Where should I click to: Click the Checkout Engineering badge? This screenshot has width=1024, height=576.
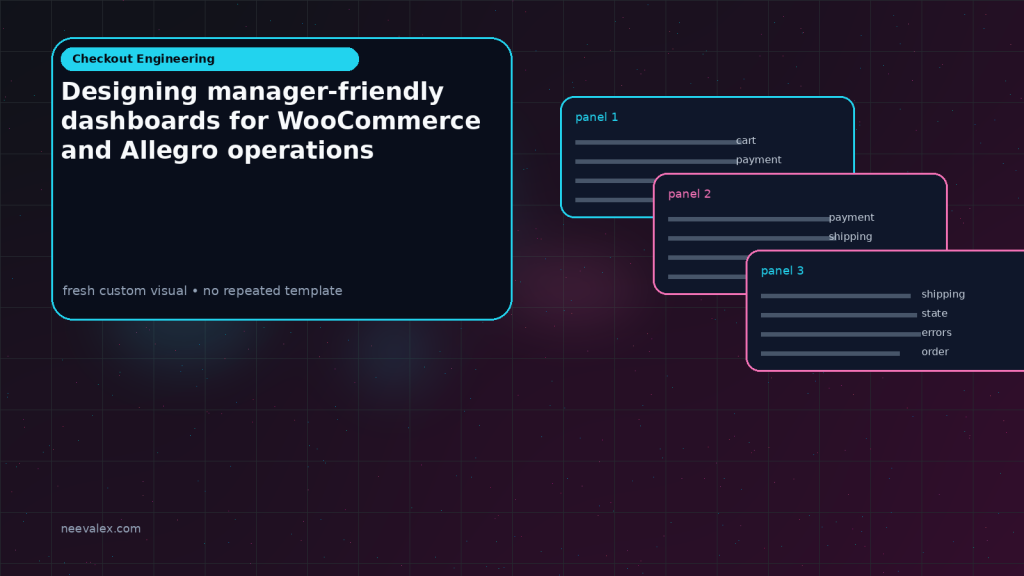click(210, 59)
